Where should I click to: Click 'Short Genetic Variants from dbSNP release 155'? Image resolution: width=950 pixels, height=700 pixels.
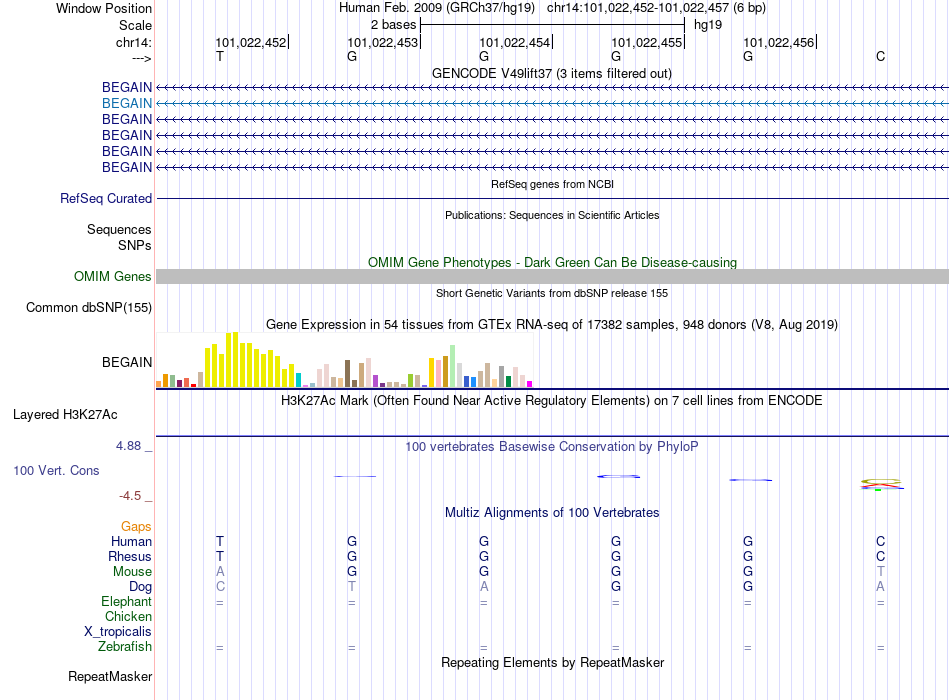(552, 293)
